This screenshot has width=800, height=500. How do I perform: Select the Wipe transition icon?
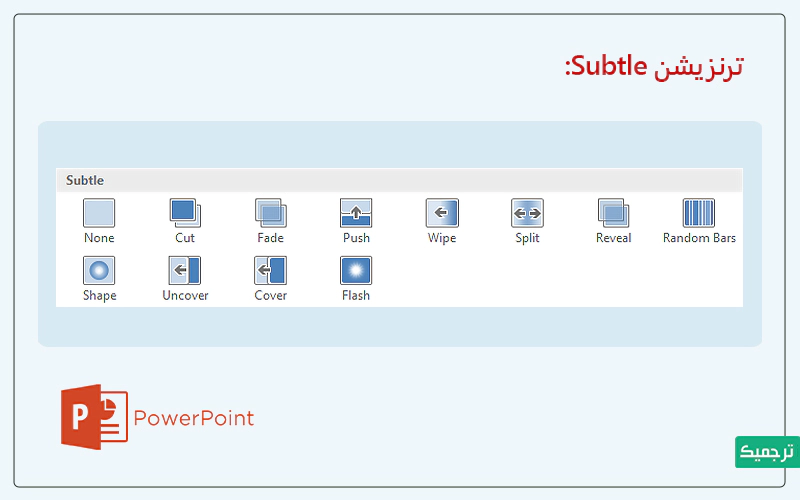tap(442, 213)
